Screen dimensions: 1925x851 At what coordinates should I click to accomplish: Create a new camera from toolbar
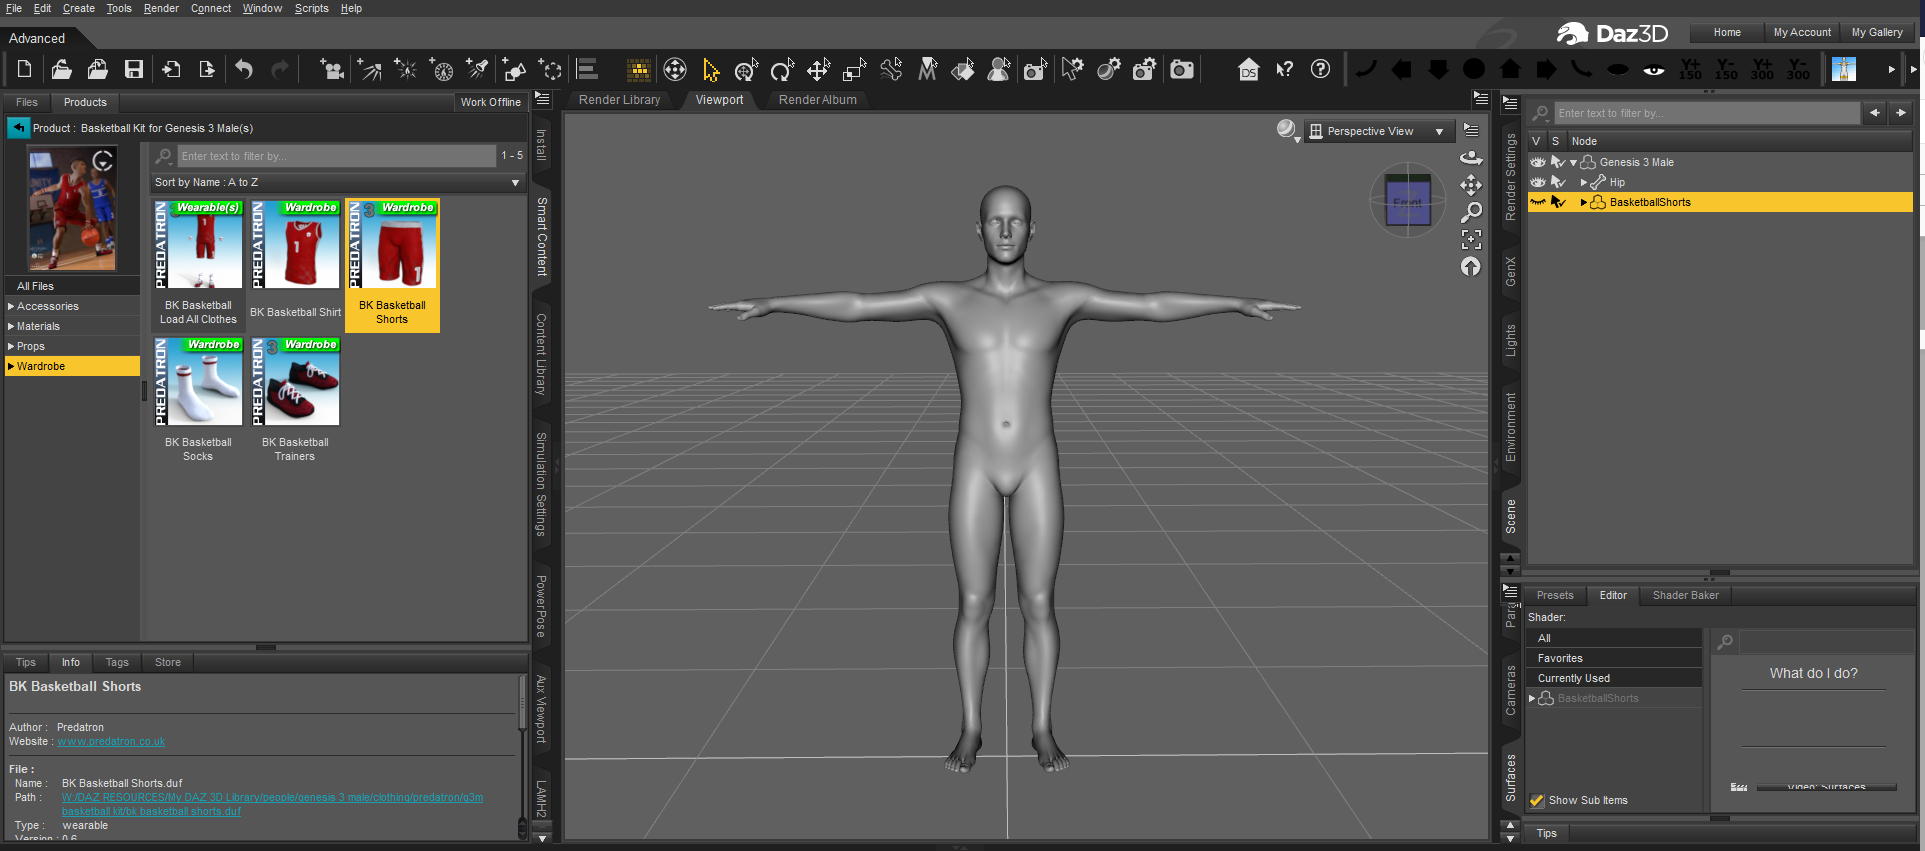click(x=333, y=69)
